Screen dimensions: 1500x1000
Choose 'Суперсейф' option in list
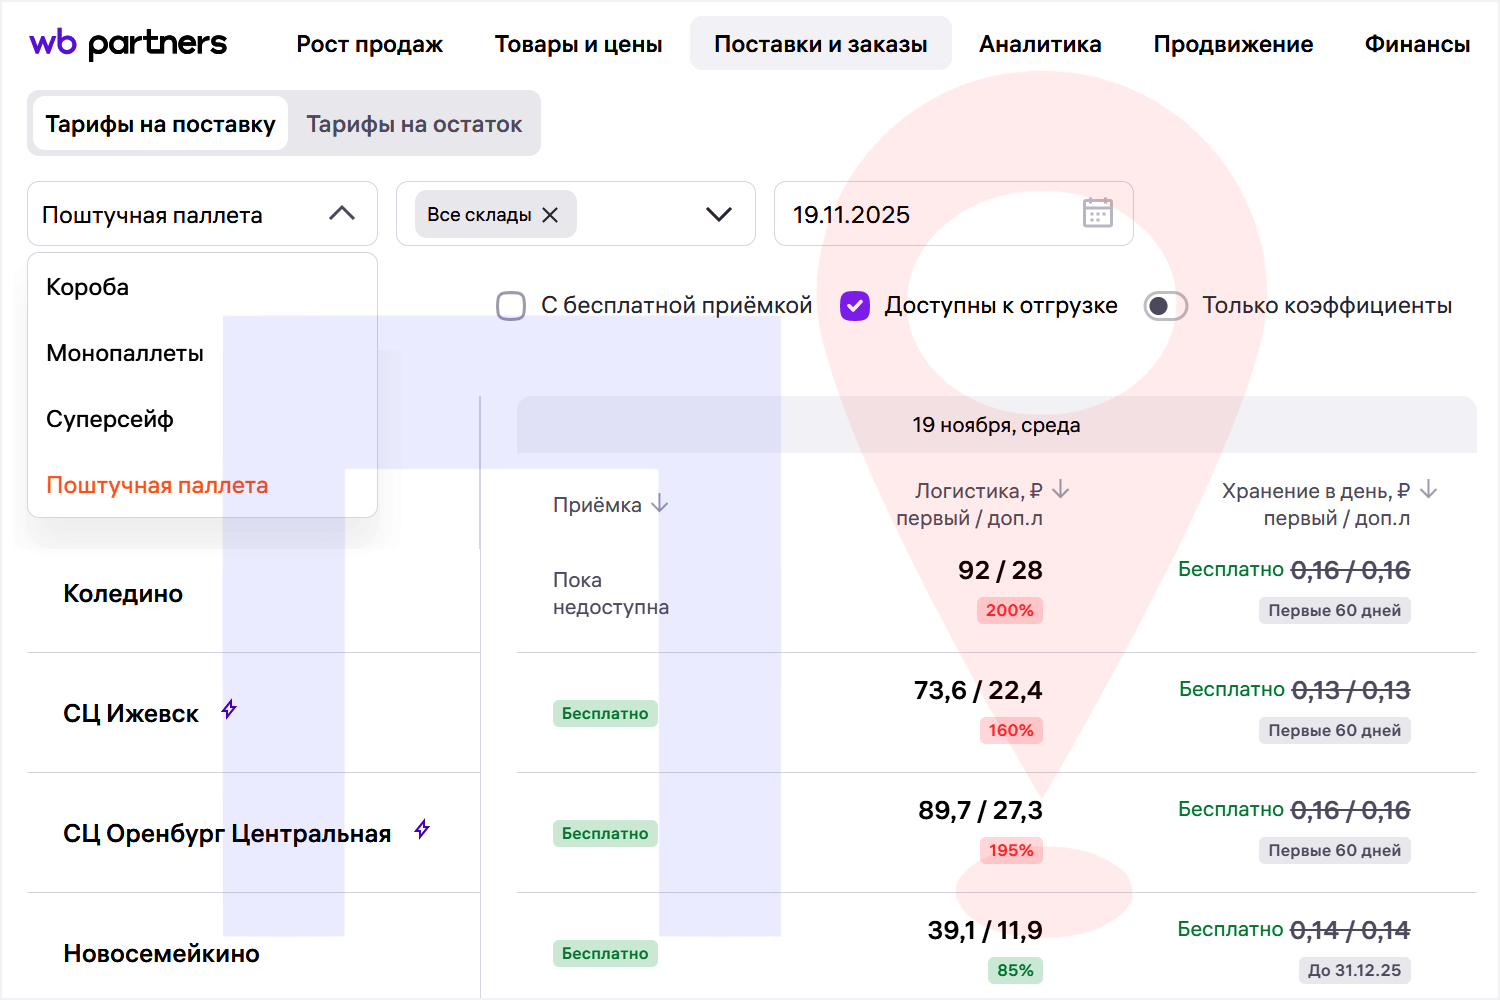point(110,419)
